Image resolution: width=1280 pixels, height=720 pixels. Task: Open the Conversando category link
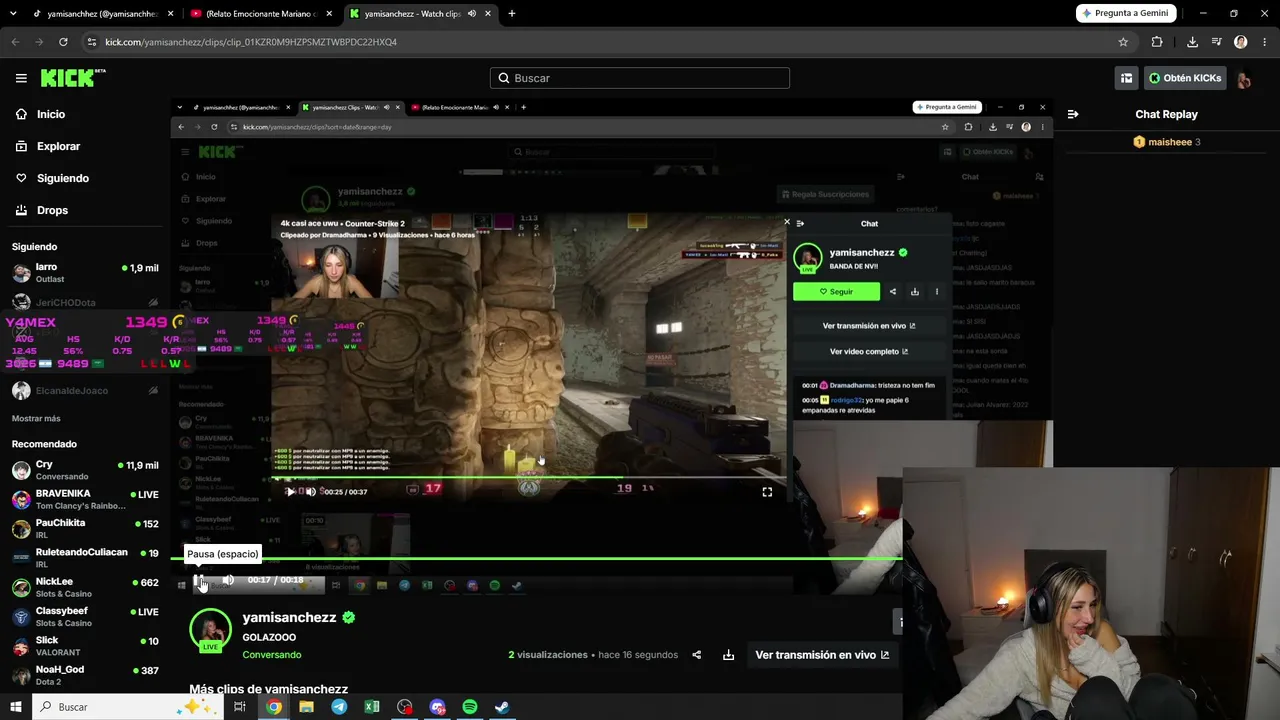271,655
